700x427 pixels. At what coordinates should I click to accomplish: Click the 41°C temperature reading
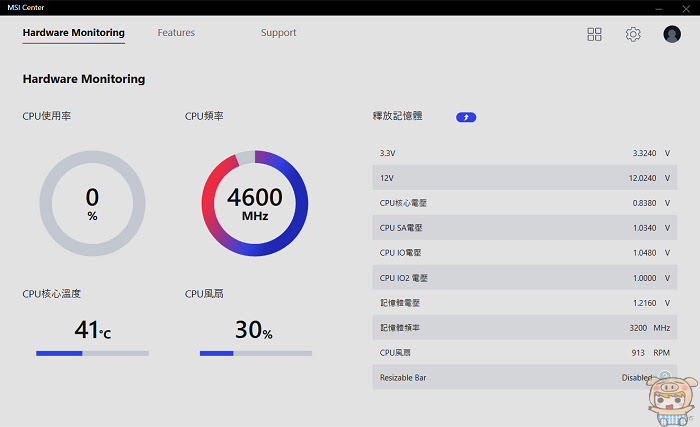coord(92,330)
